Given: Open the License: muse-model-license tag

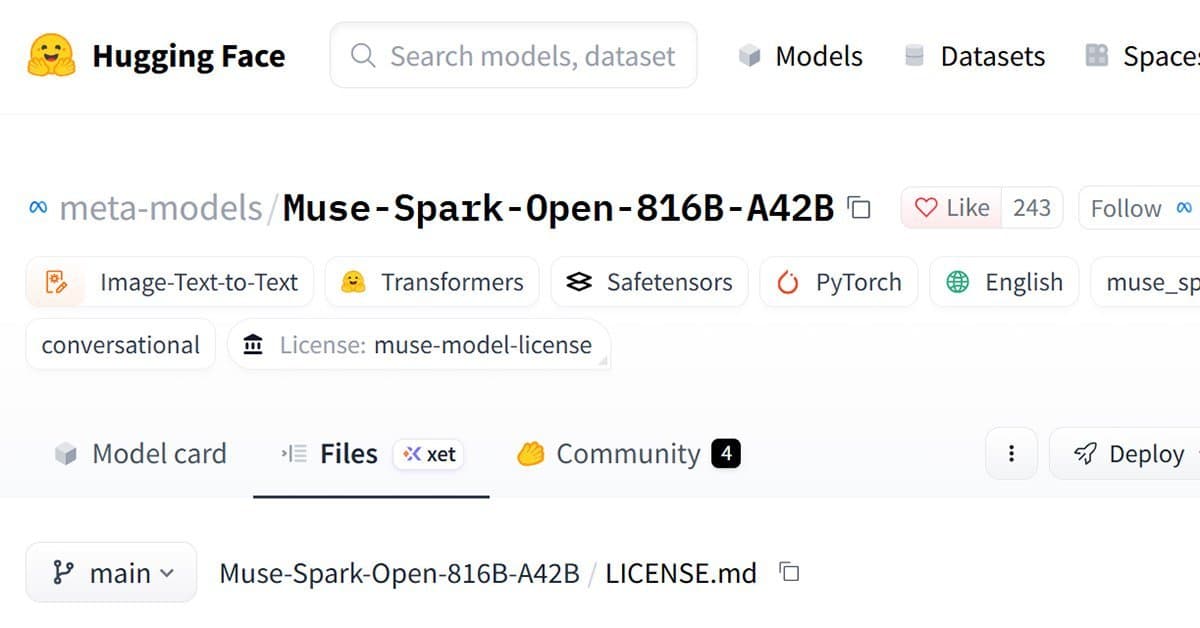Looking at the screenshot, I should [x=419, y=345].
